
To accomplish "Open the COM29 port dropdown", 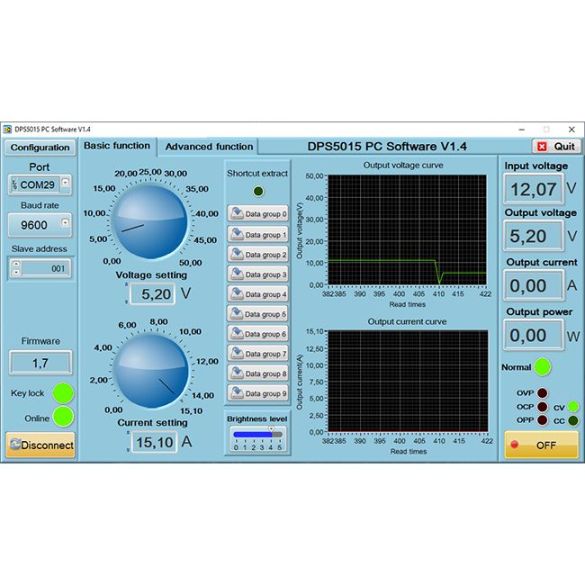I will (65, 182).
